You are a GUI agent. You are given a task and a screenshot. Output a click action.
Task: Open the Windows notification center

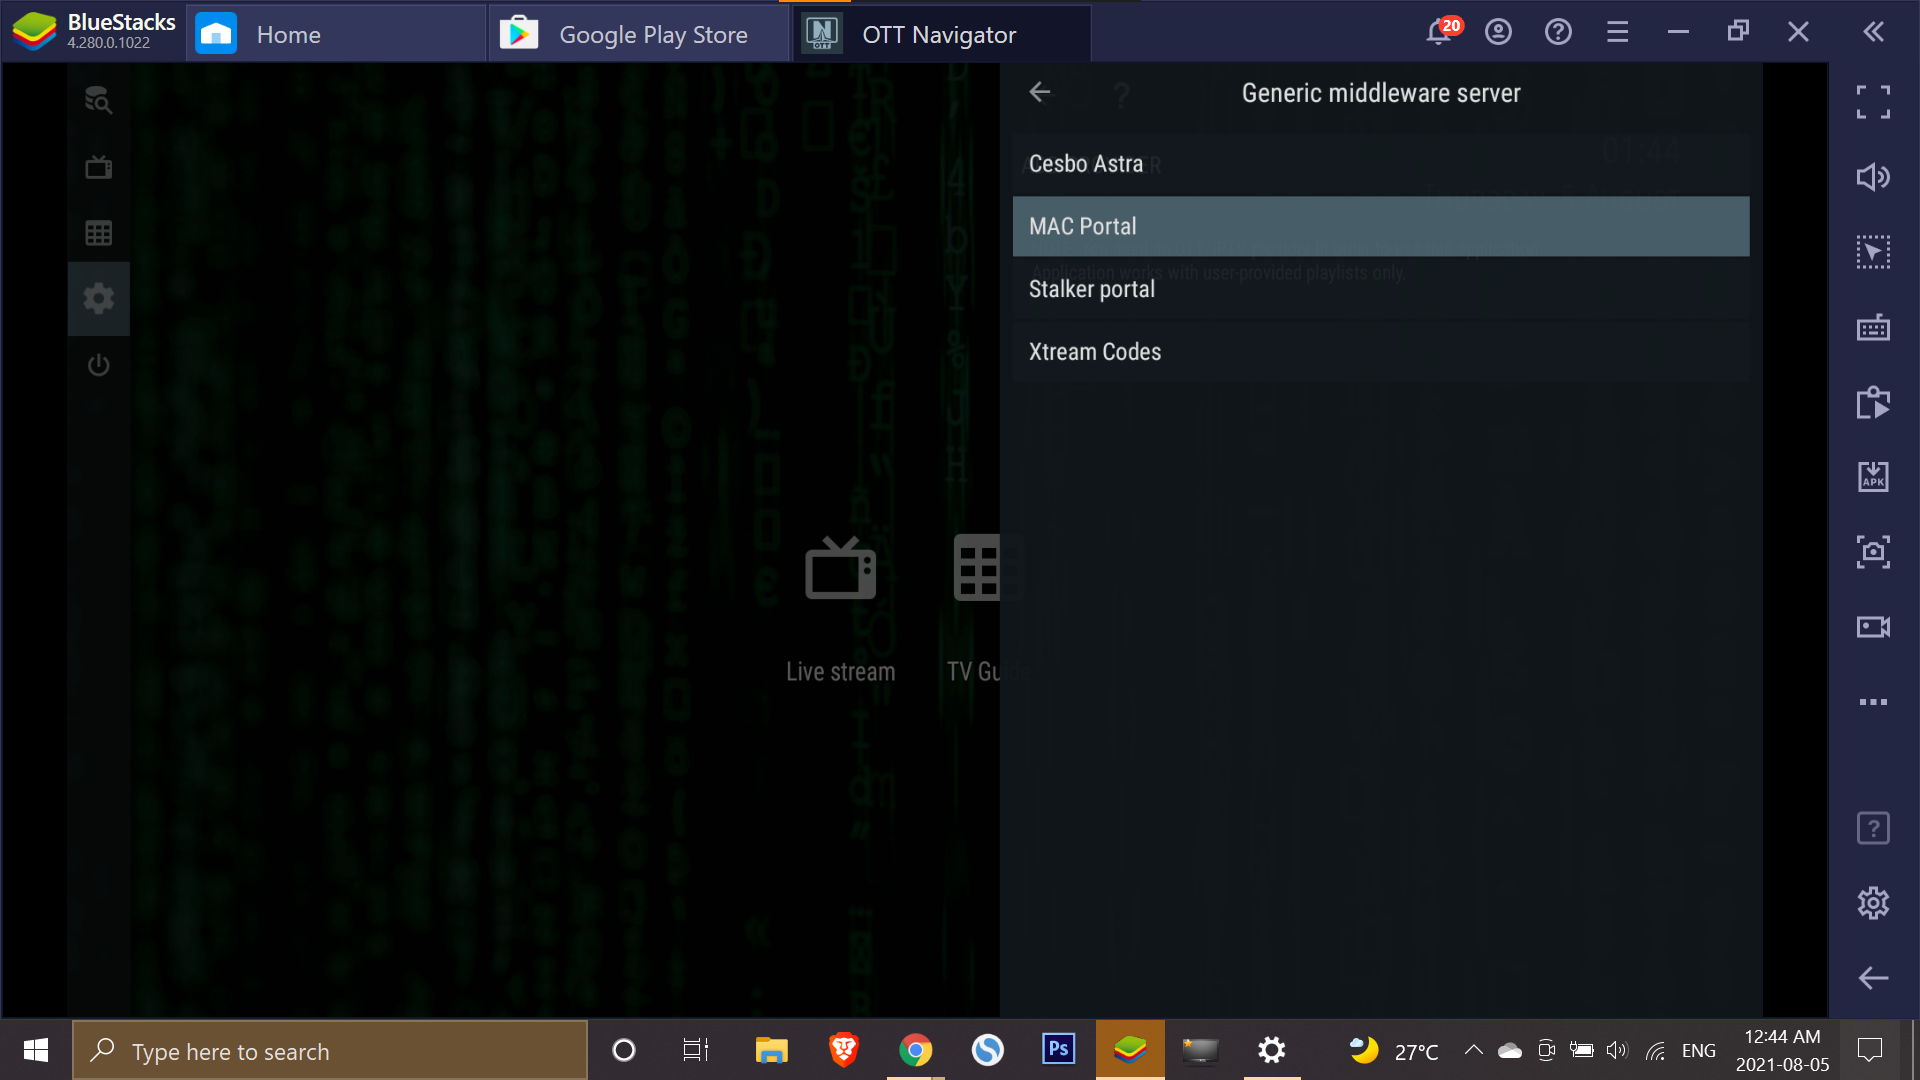point(1869,1050)
